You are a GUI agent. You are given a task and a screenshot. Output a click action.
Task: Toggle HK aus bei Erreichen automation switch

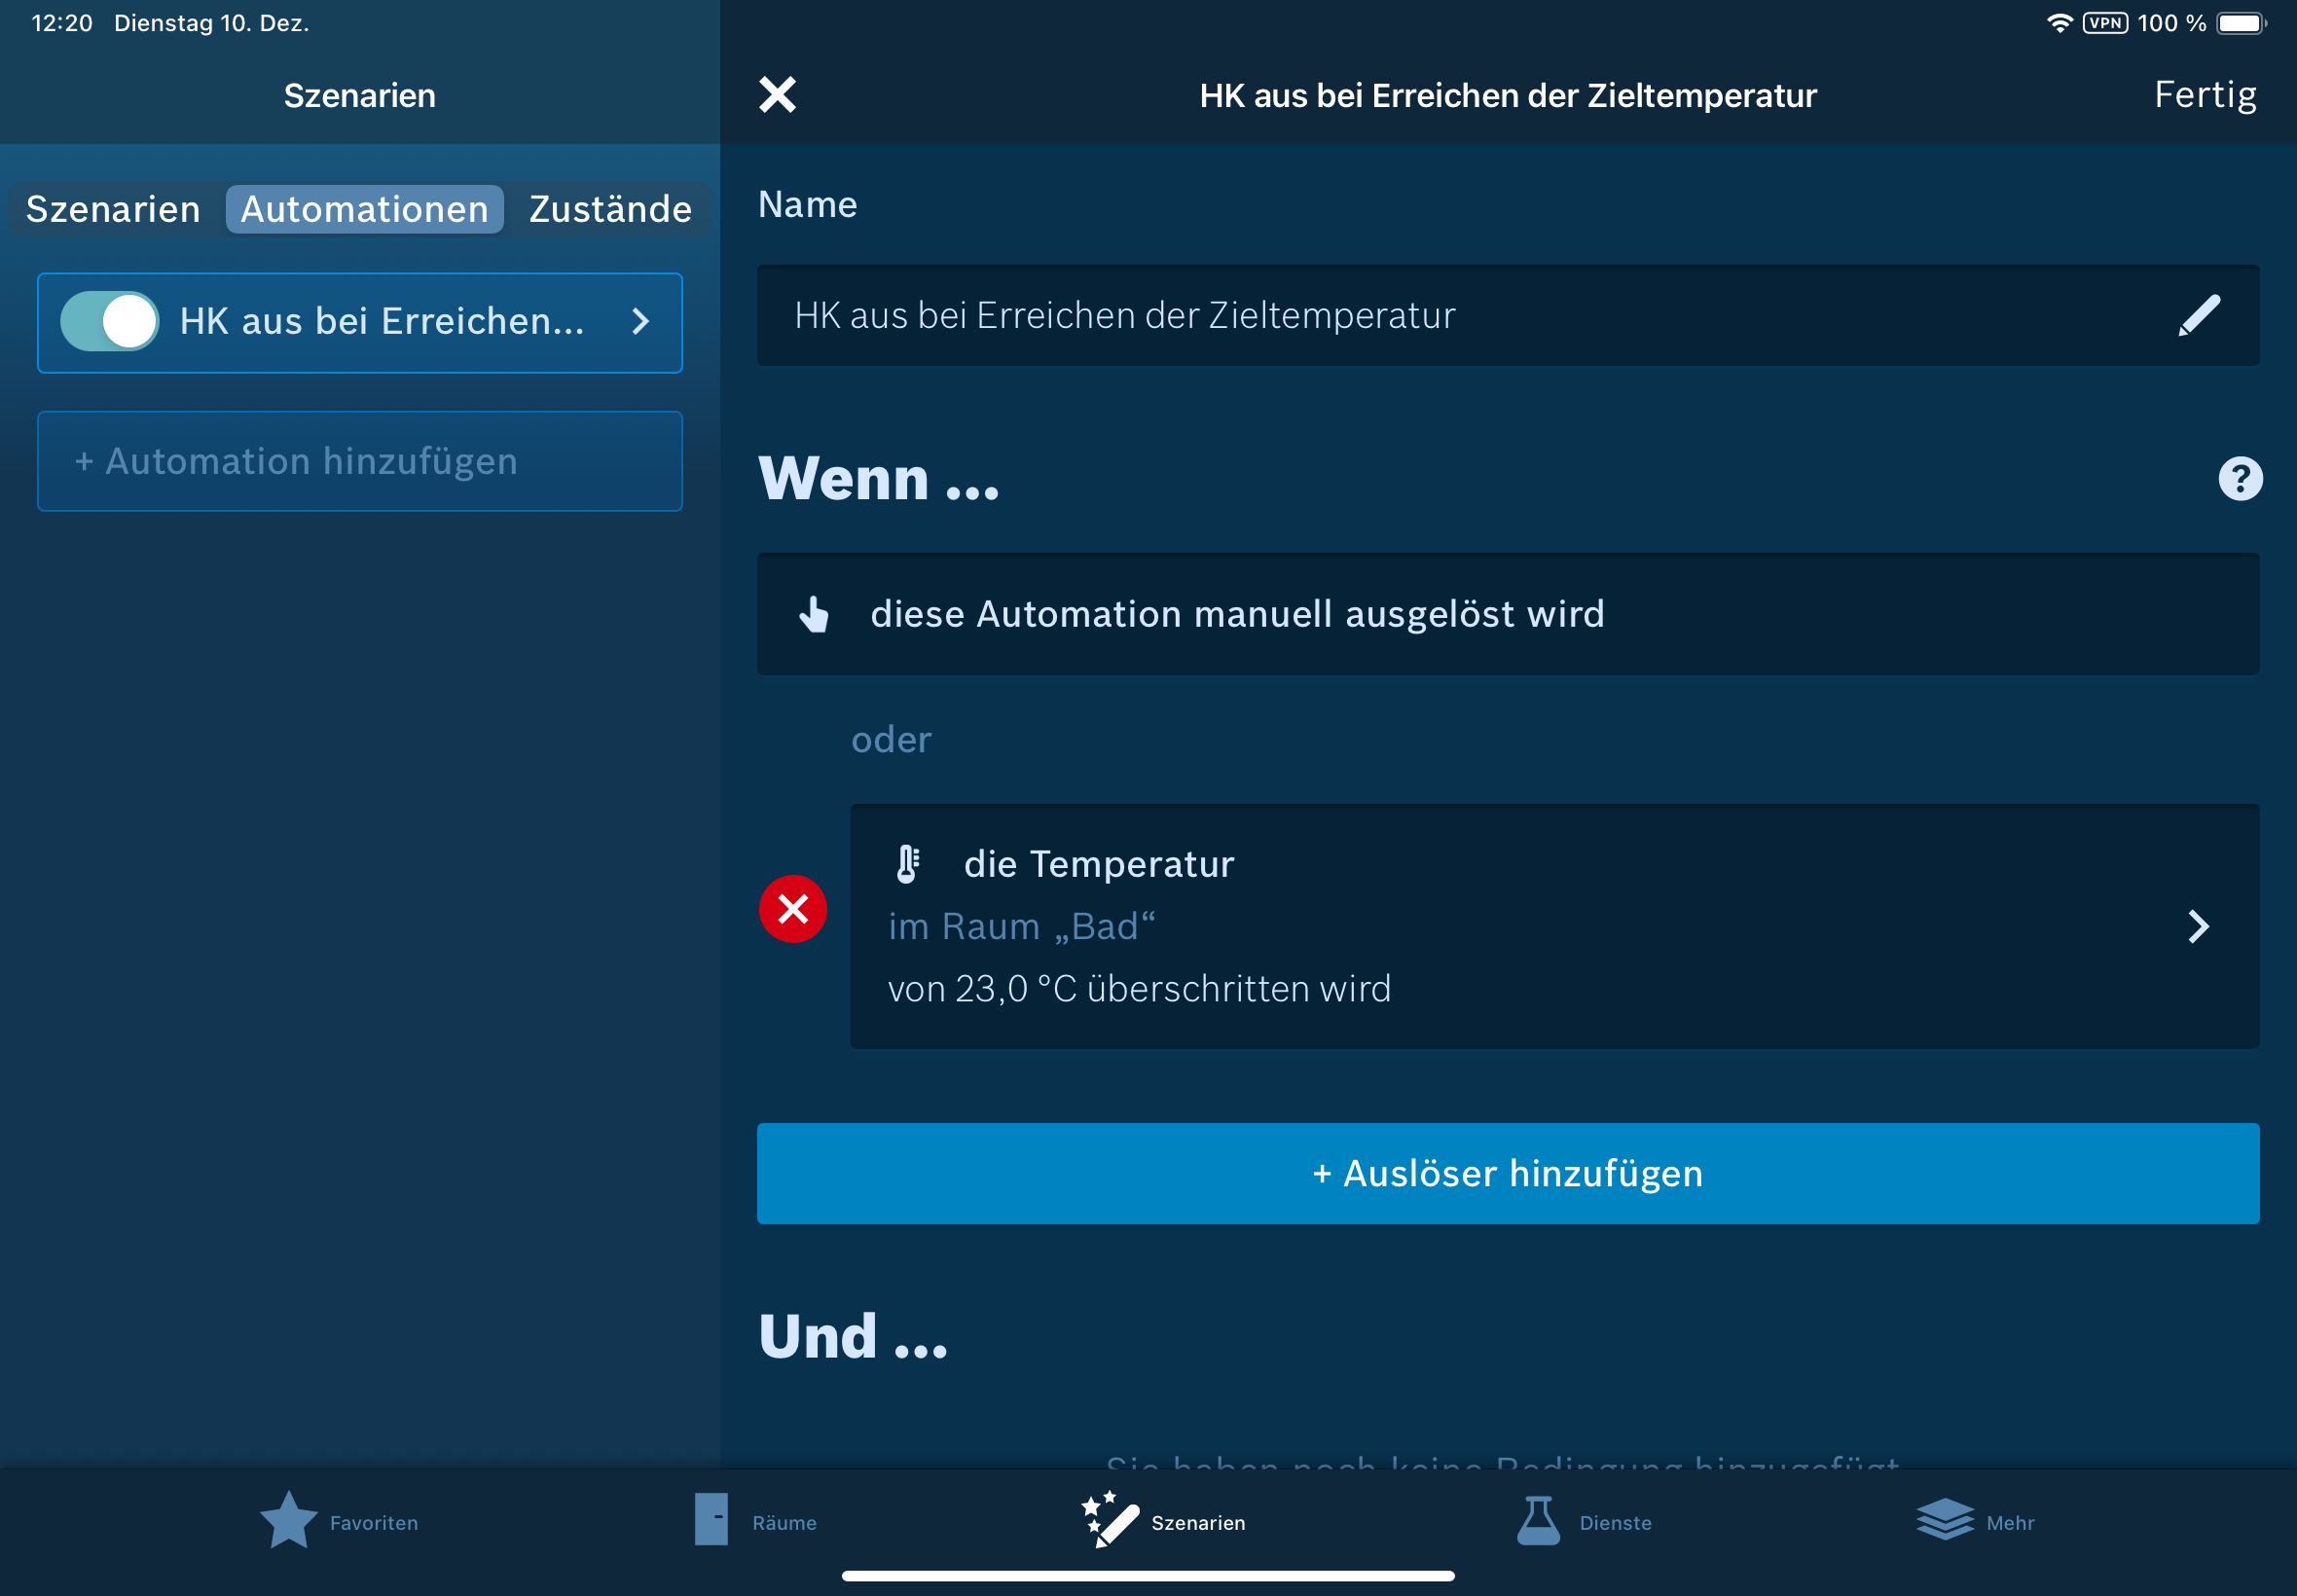tap(110, 321)
